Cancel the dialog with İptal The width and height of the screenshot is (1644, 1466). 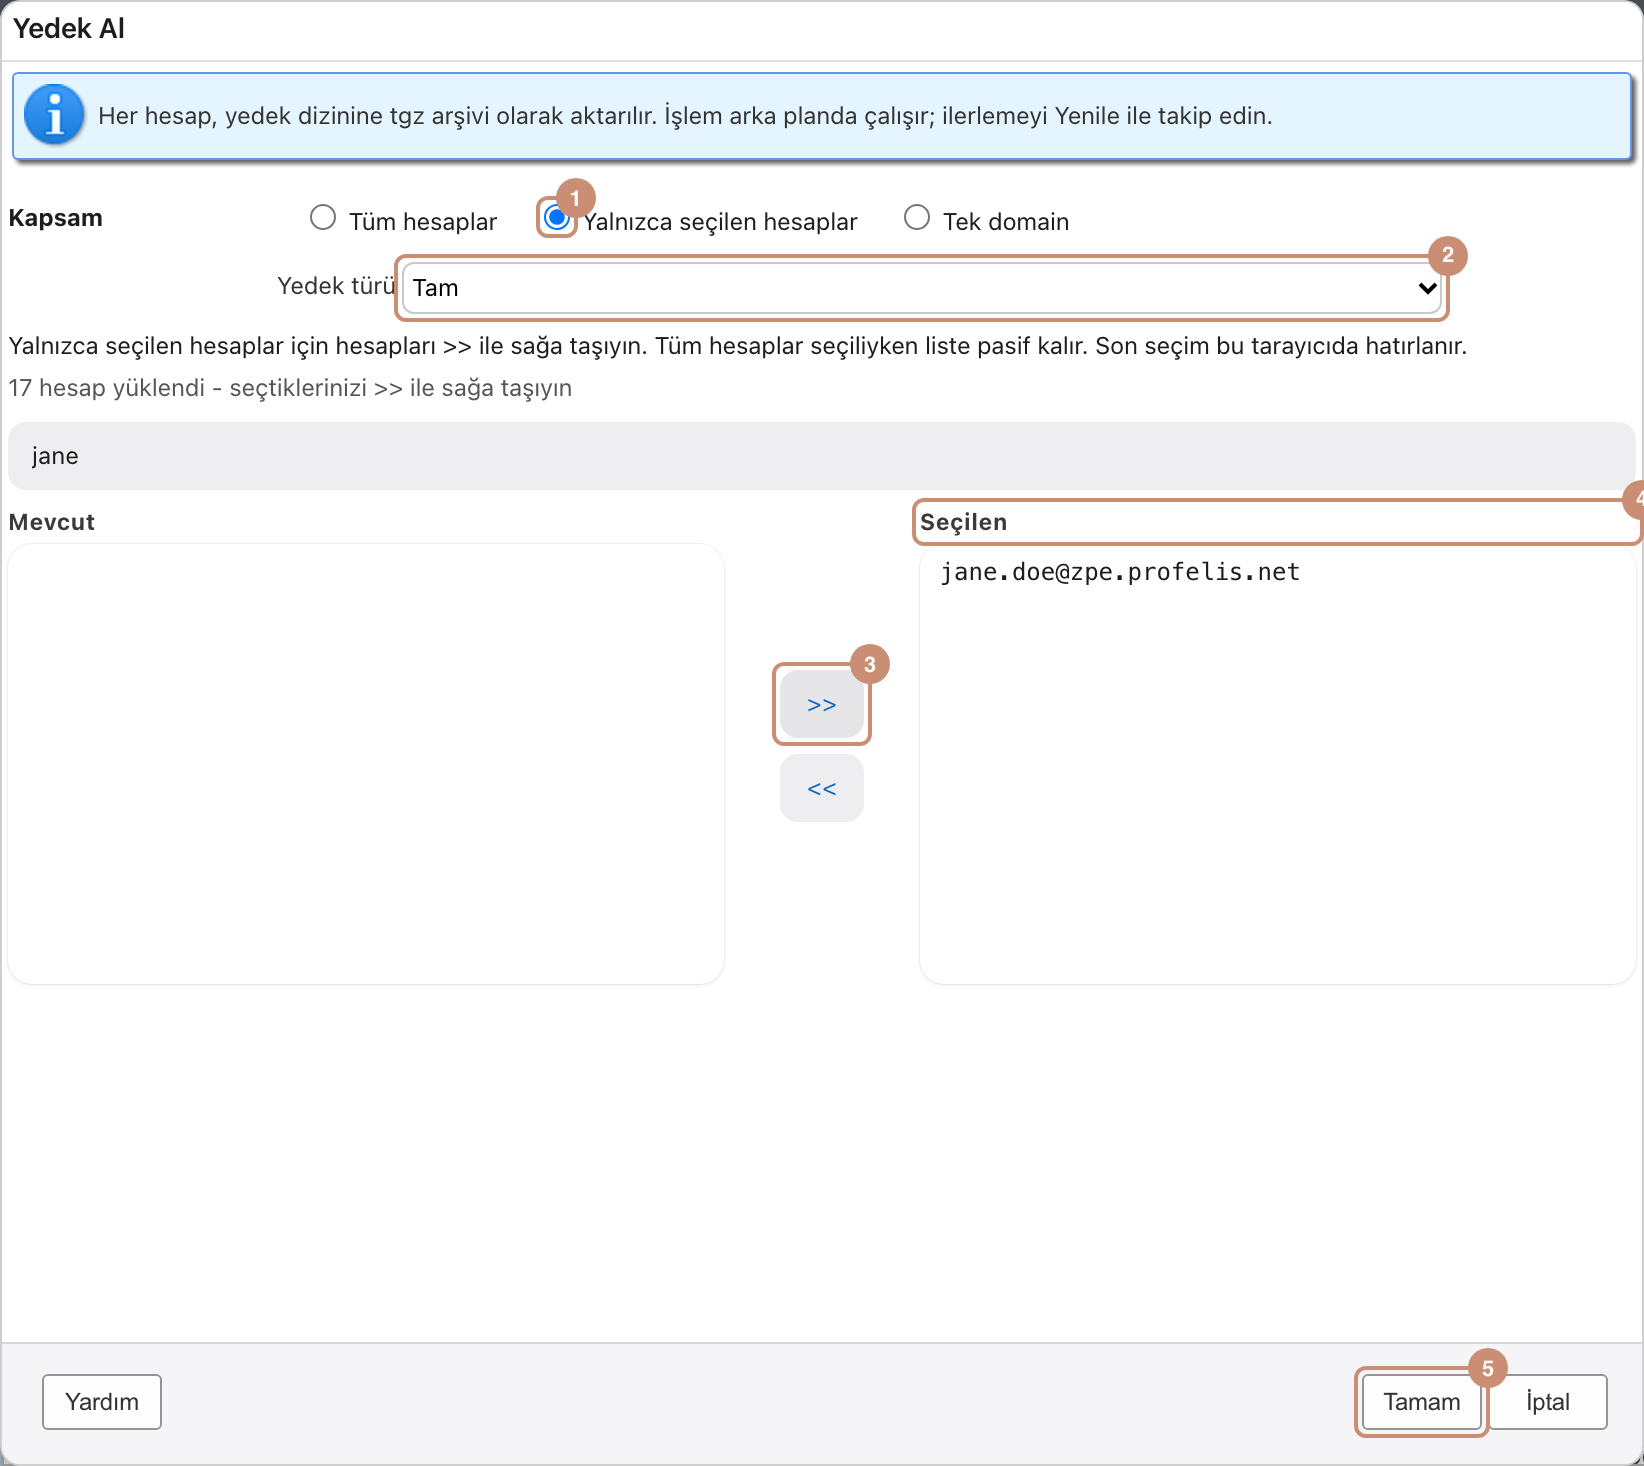pos(1548,1402)
